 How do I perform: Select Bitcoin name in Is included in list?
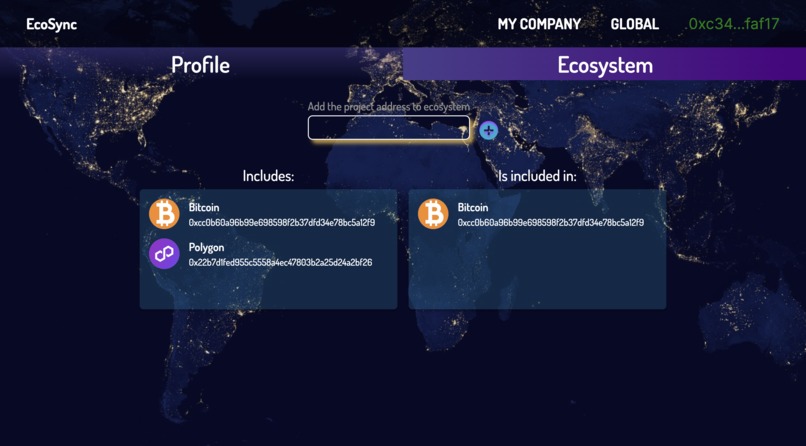[473, 208]
